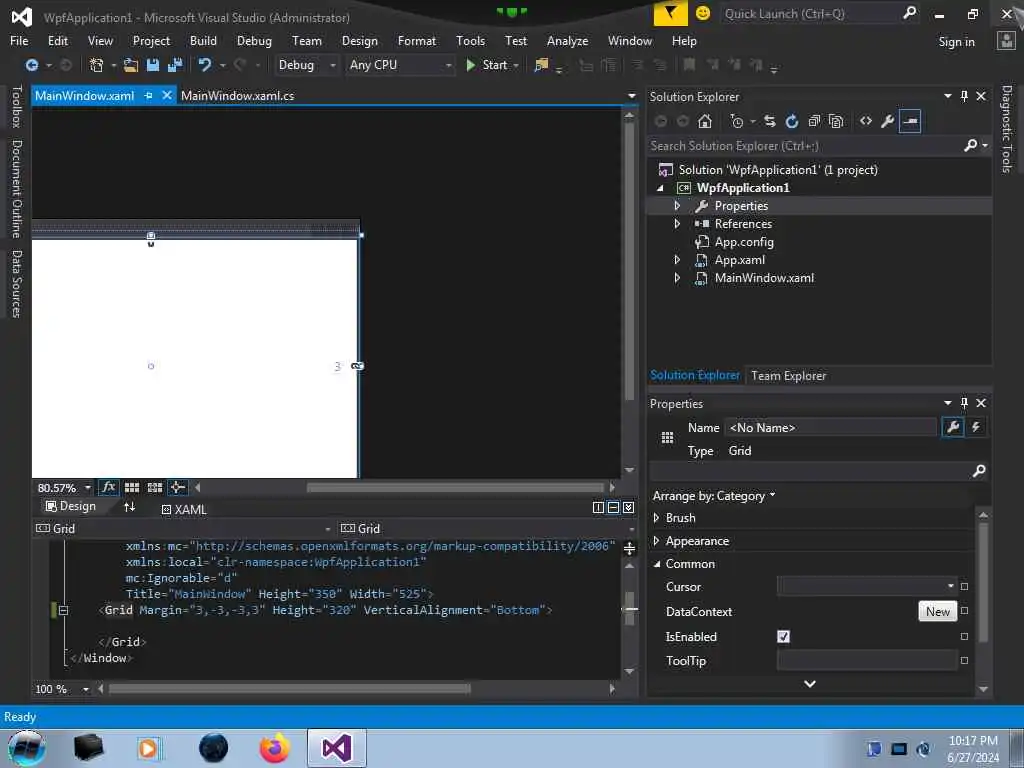This screenshot has height=768, width=1024.
Task: Start debugging with the green Start button
Action: pyautogui.click(x=488, y=65)
